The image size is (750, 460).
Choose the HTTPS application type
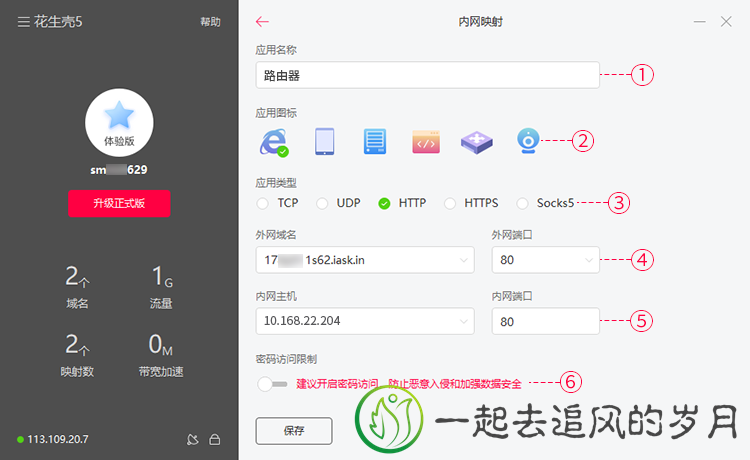pos(450,203)
